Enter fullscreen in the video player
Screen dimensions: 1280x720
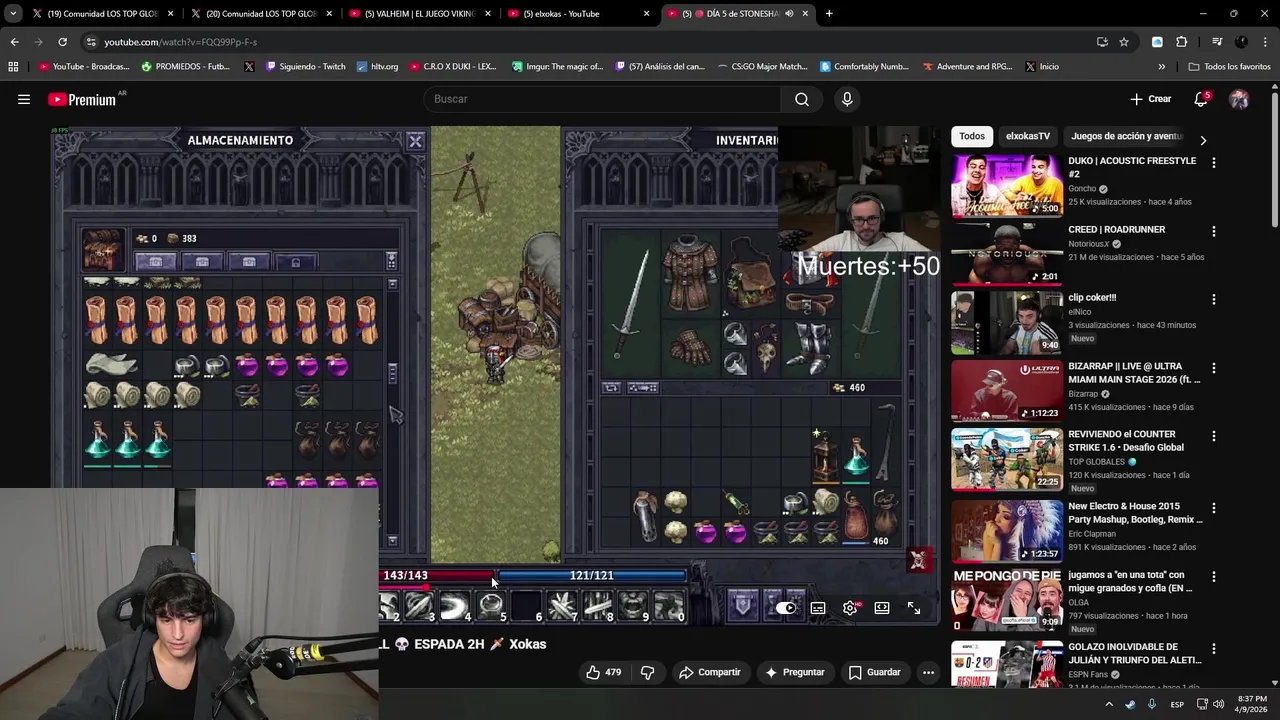coord(914,608)
